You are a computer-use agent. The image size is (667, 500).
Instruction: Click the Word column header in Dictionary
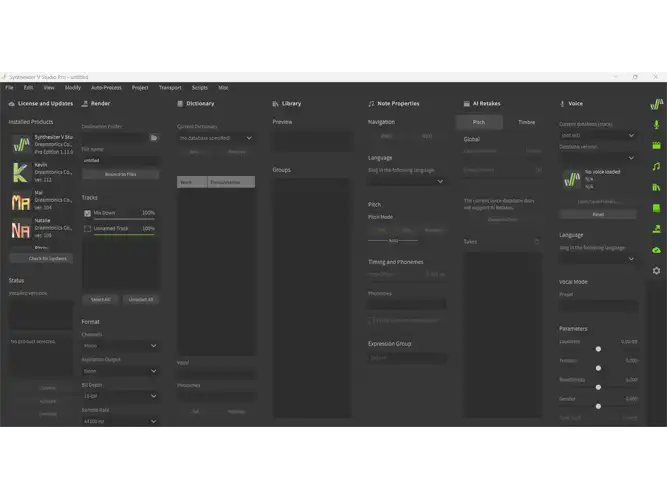192,182
